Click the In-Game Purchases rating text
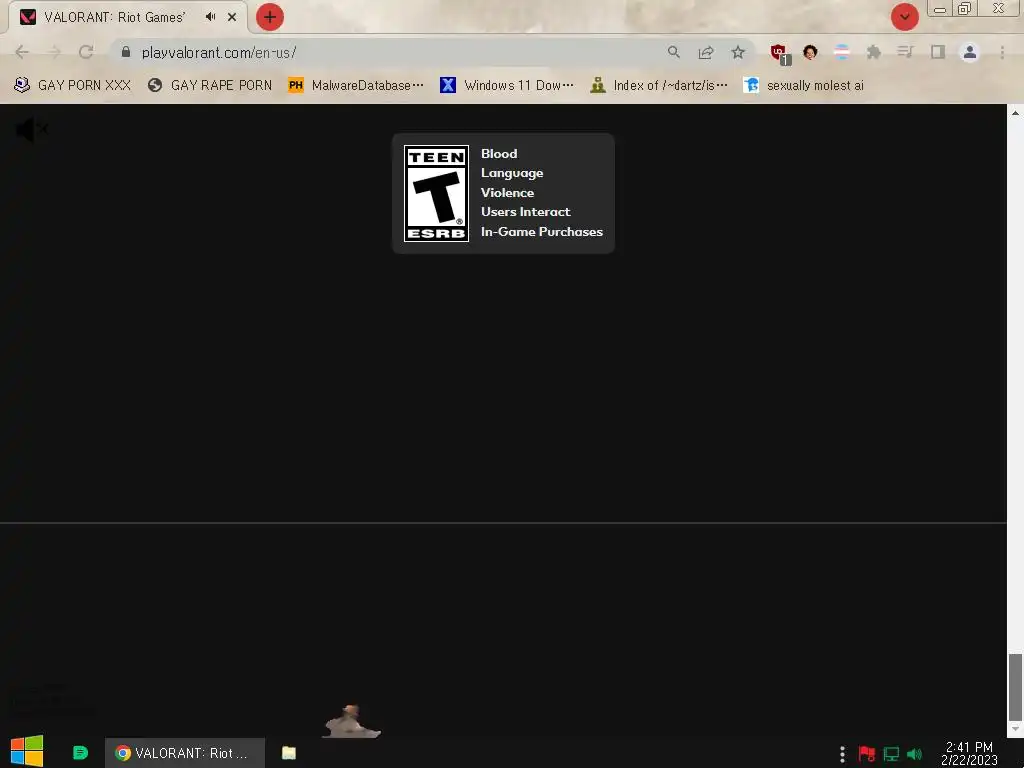The image size is (1024, 768). 541,231
